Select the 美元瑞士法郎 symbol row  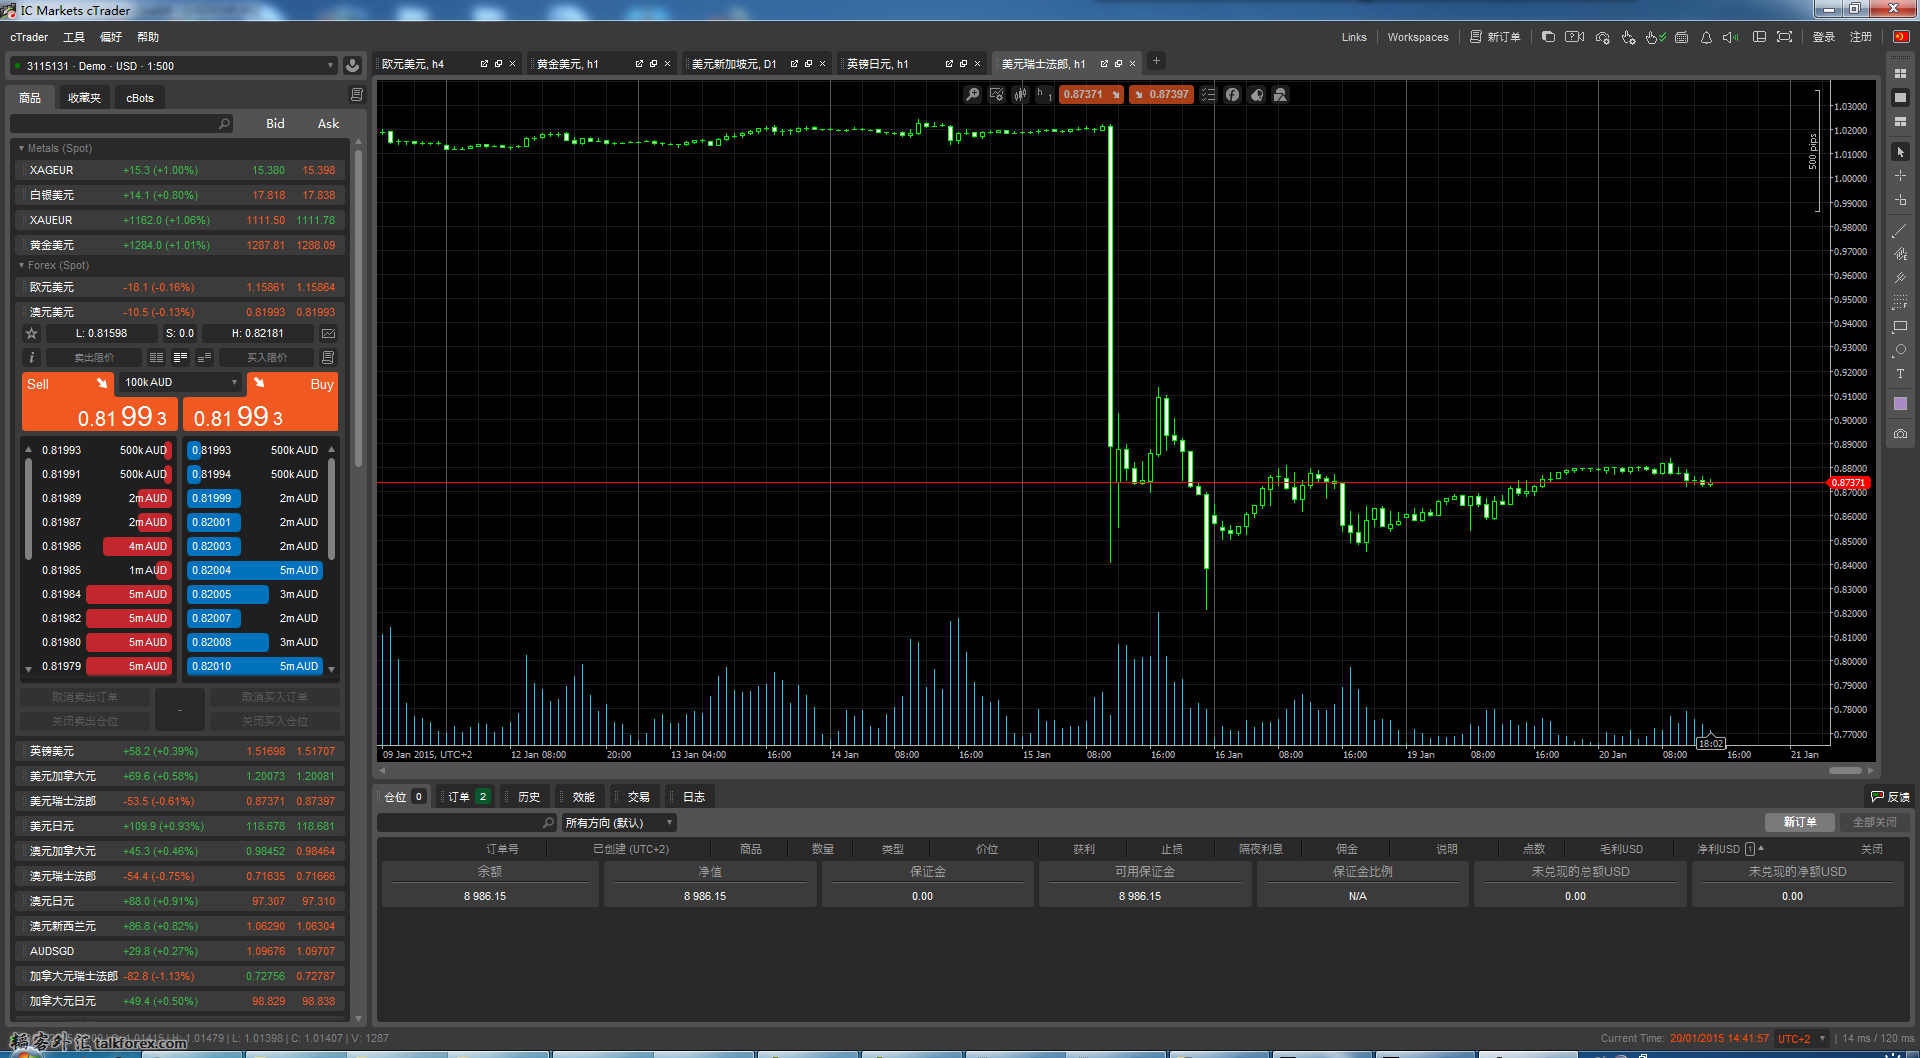point(182,801)
